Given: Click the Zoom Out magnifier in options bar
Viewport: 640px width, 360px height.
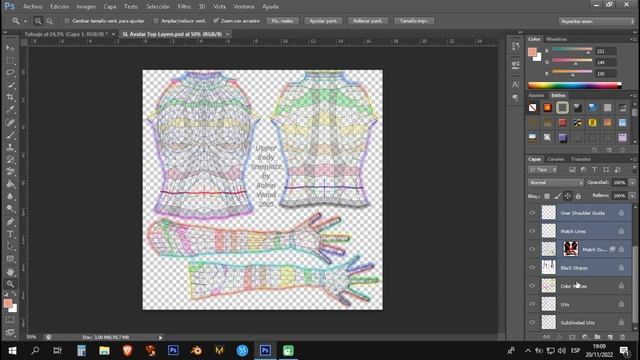Looking at the screenshot, I should point(49,21).
